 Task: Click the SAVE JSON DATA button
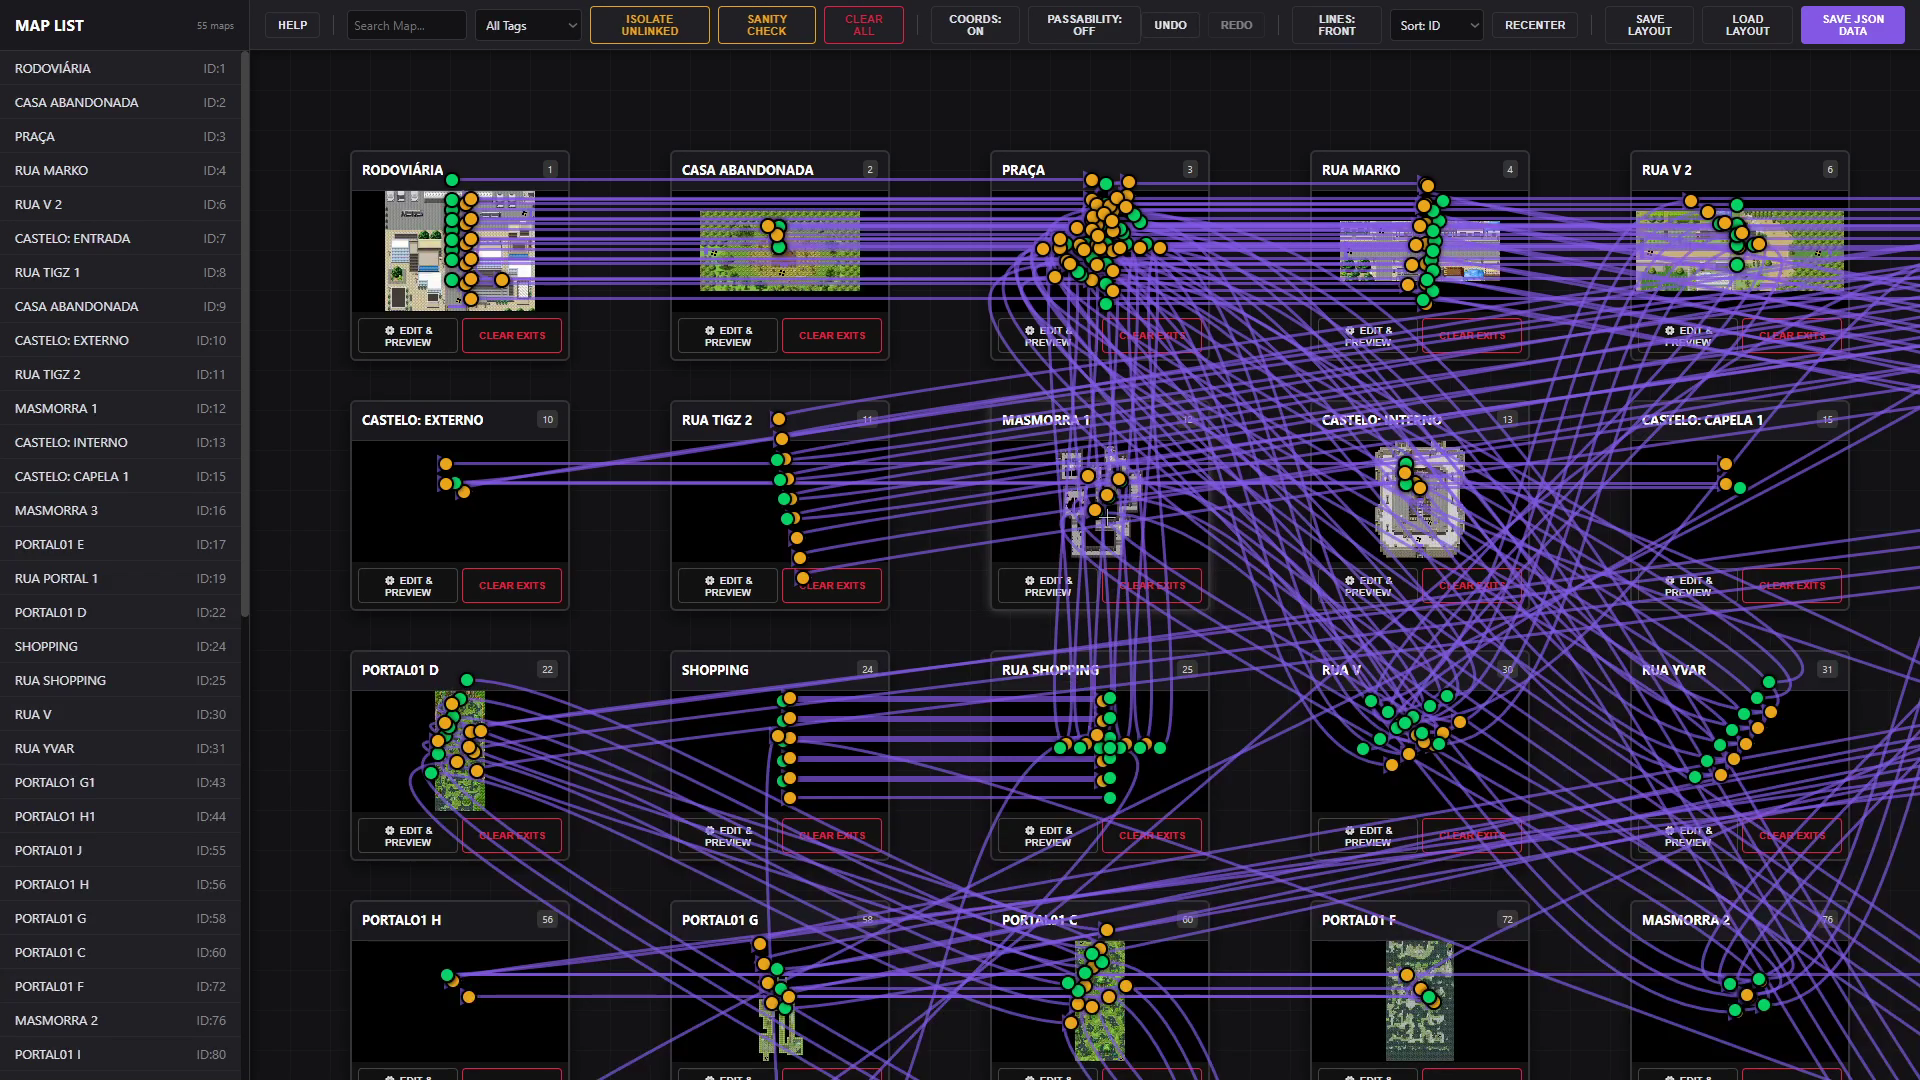(x=1853, y=25)
